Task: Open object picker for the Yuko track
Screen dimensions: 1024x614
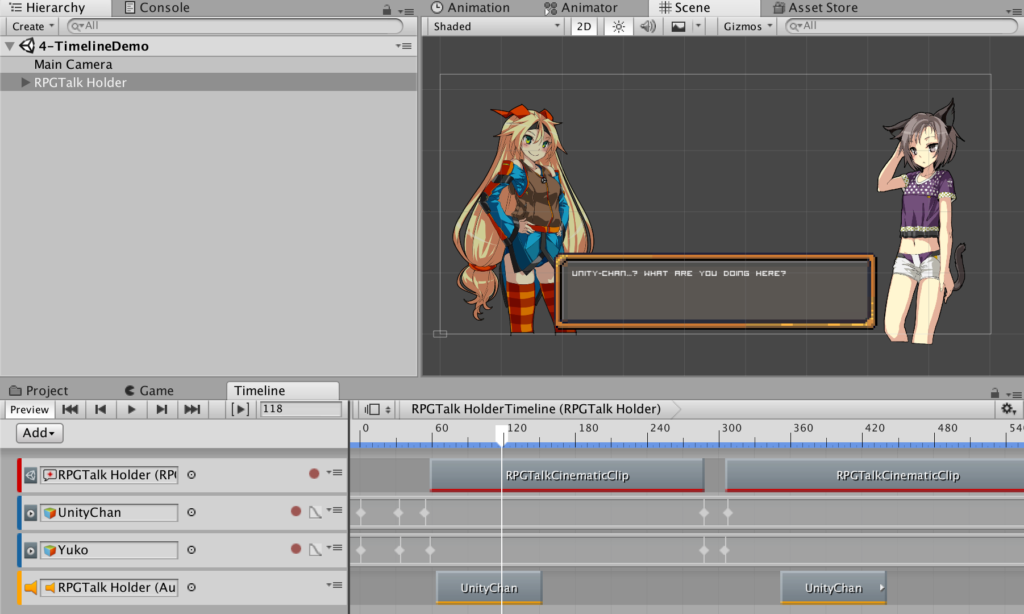Action: [191, 550]
